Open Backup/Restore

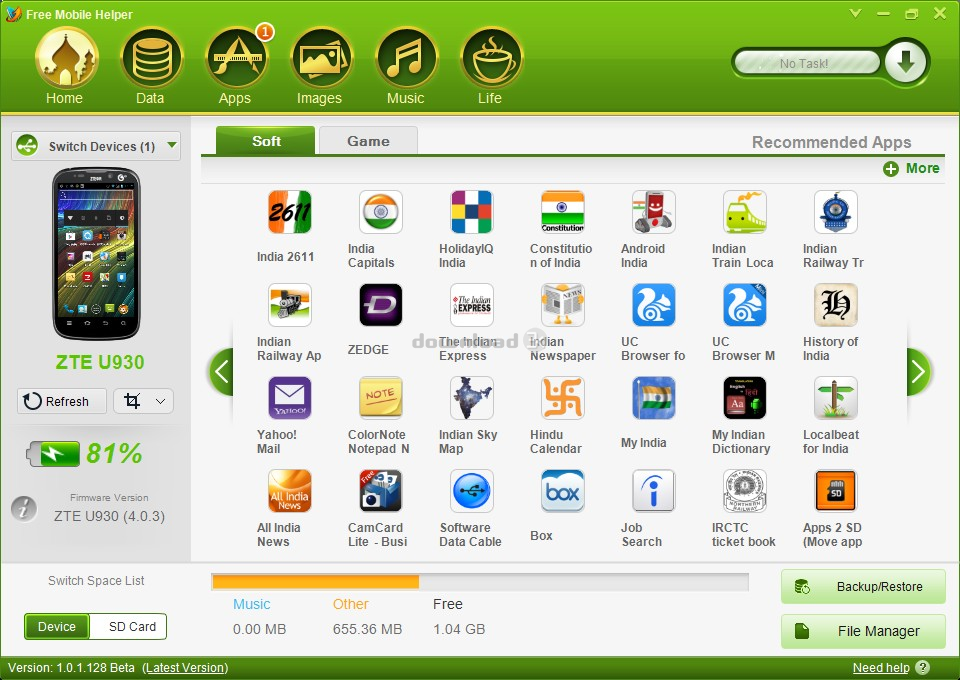click(x=863, y=586)
